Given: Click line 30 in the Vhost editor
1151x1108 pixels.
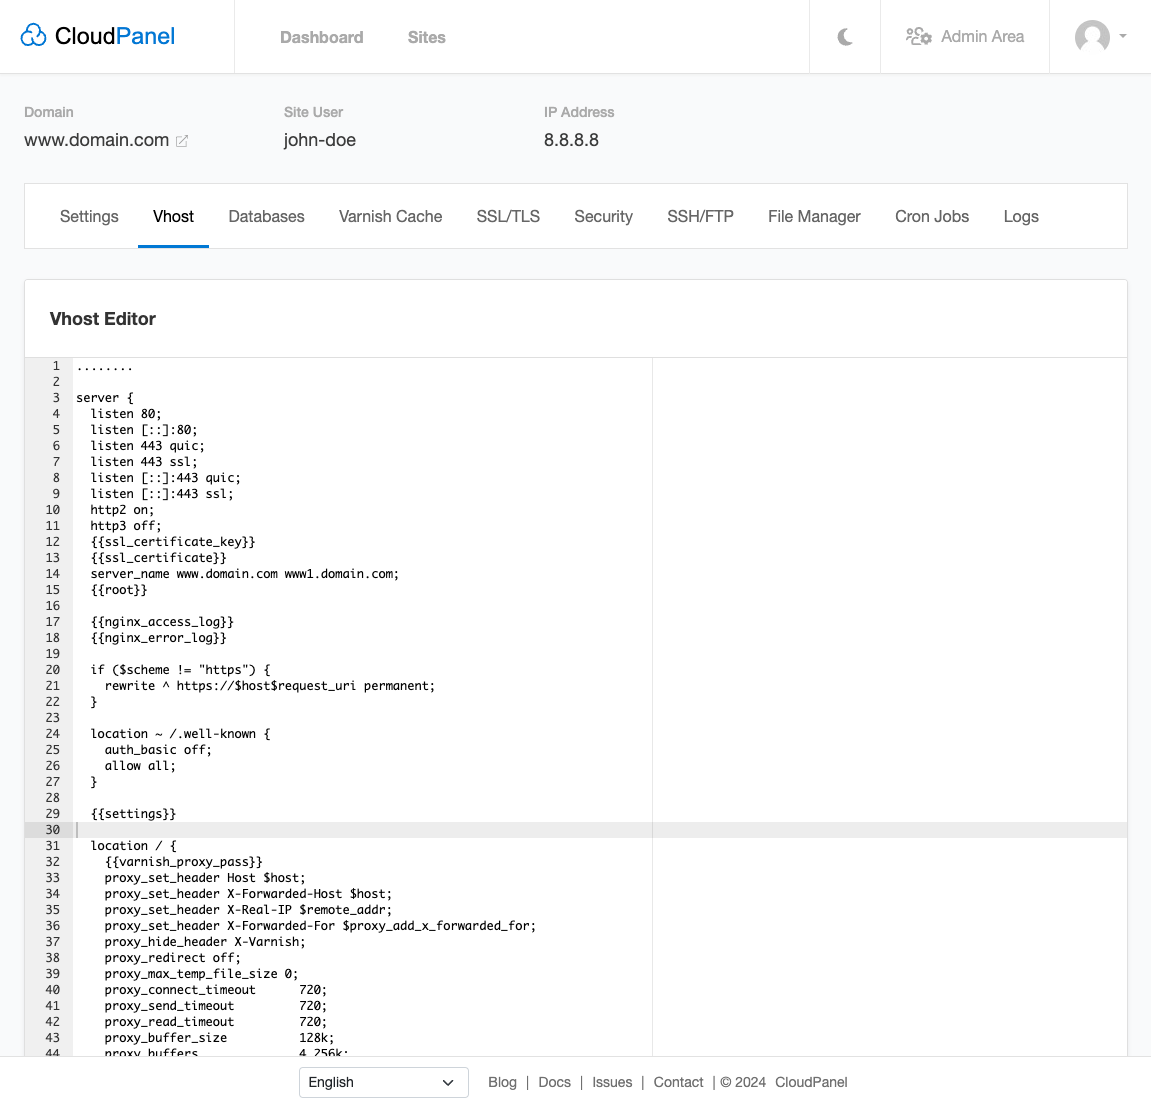Looking at the screenshot, I should pos(300,829).
